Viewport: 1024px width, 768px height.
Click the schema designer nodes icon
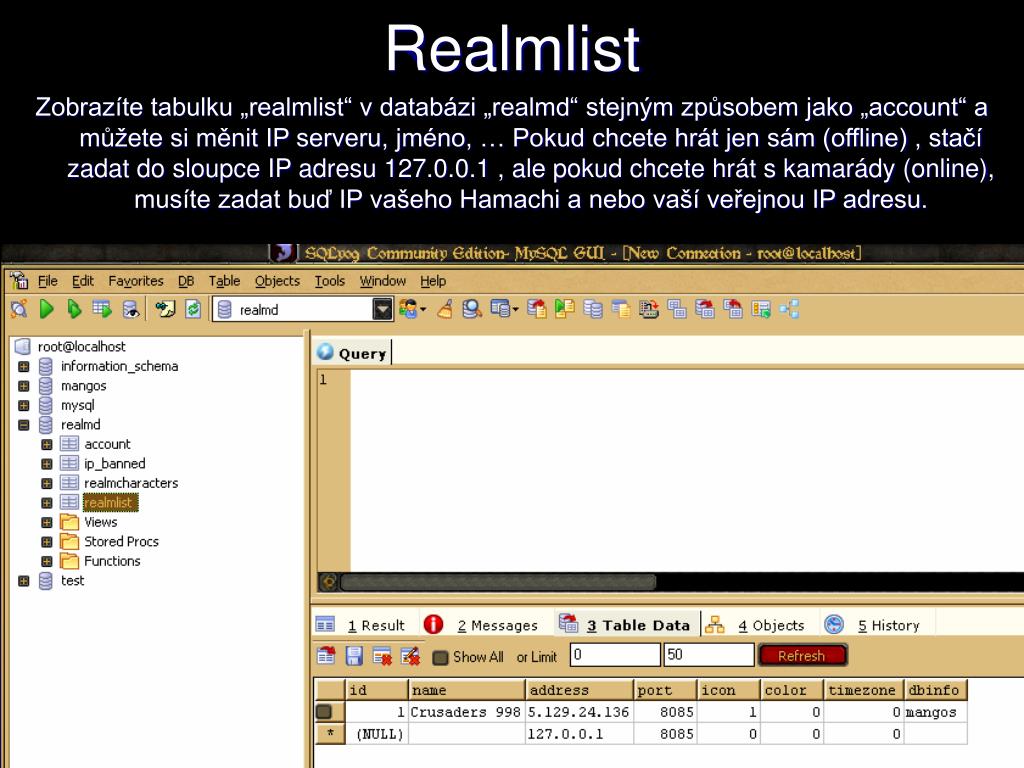pos(789,309)
